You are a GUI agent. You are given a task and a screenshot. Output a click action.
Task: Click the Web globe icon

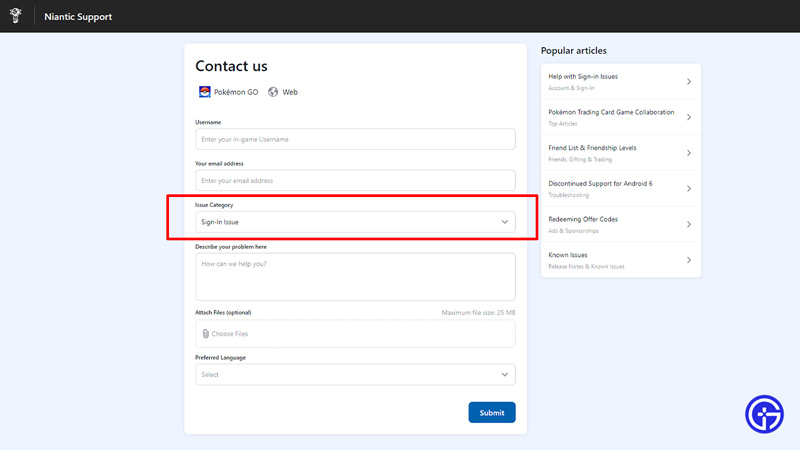click(273, 92)
